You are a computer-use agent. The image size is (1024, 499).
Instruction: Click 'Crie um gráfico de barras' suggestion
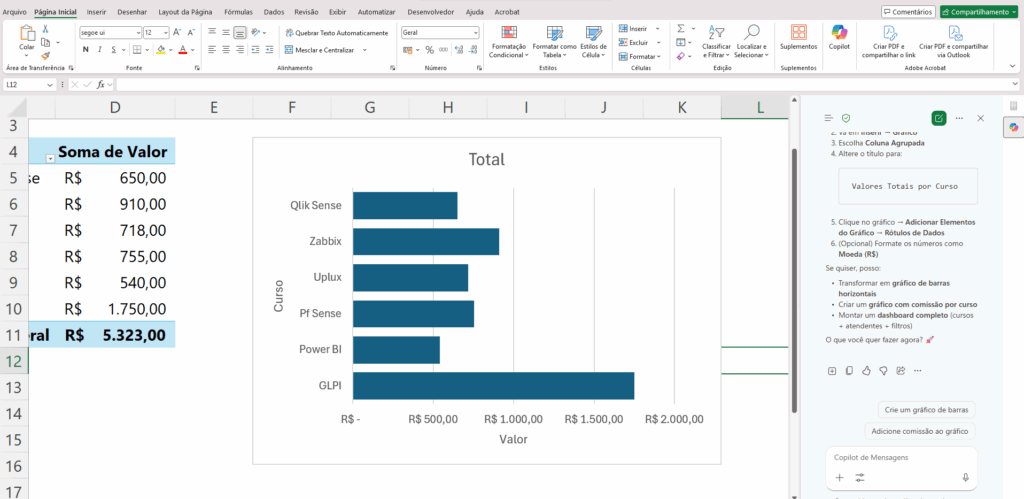(x=925, y=410)
